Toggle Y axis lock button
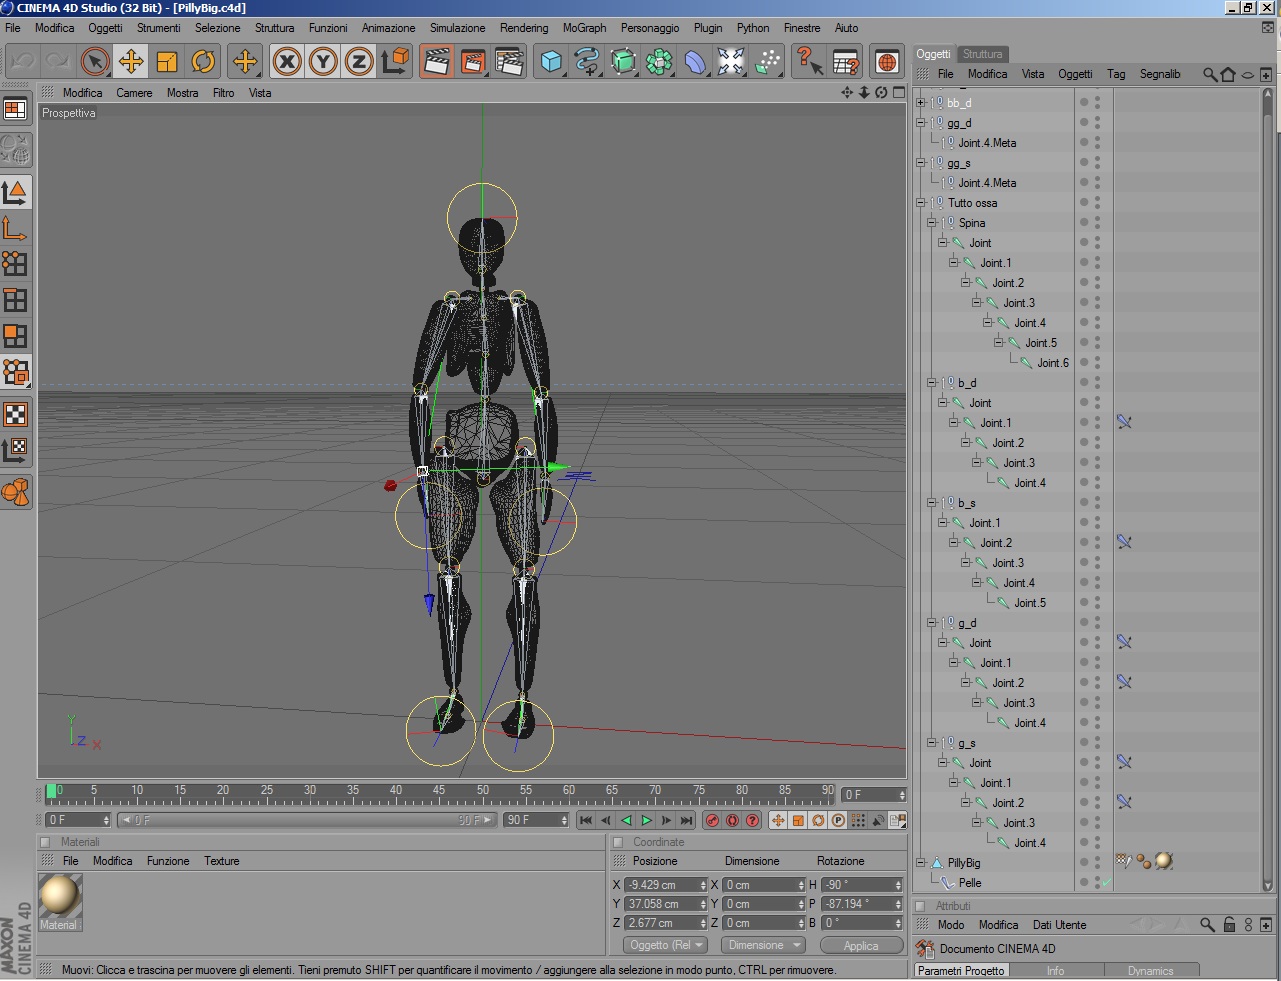 tap(323, 62)
